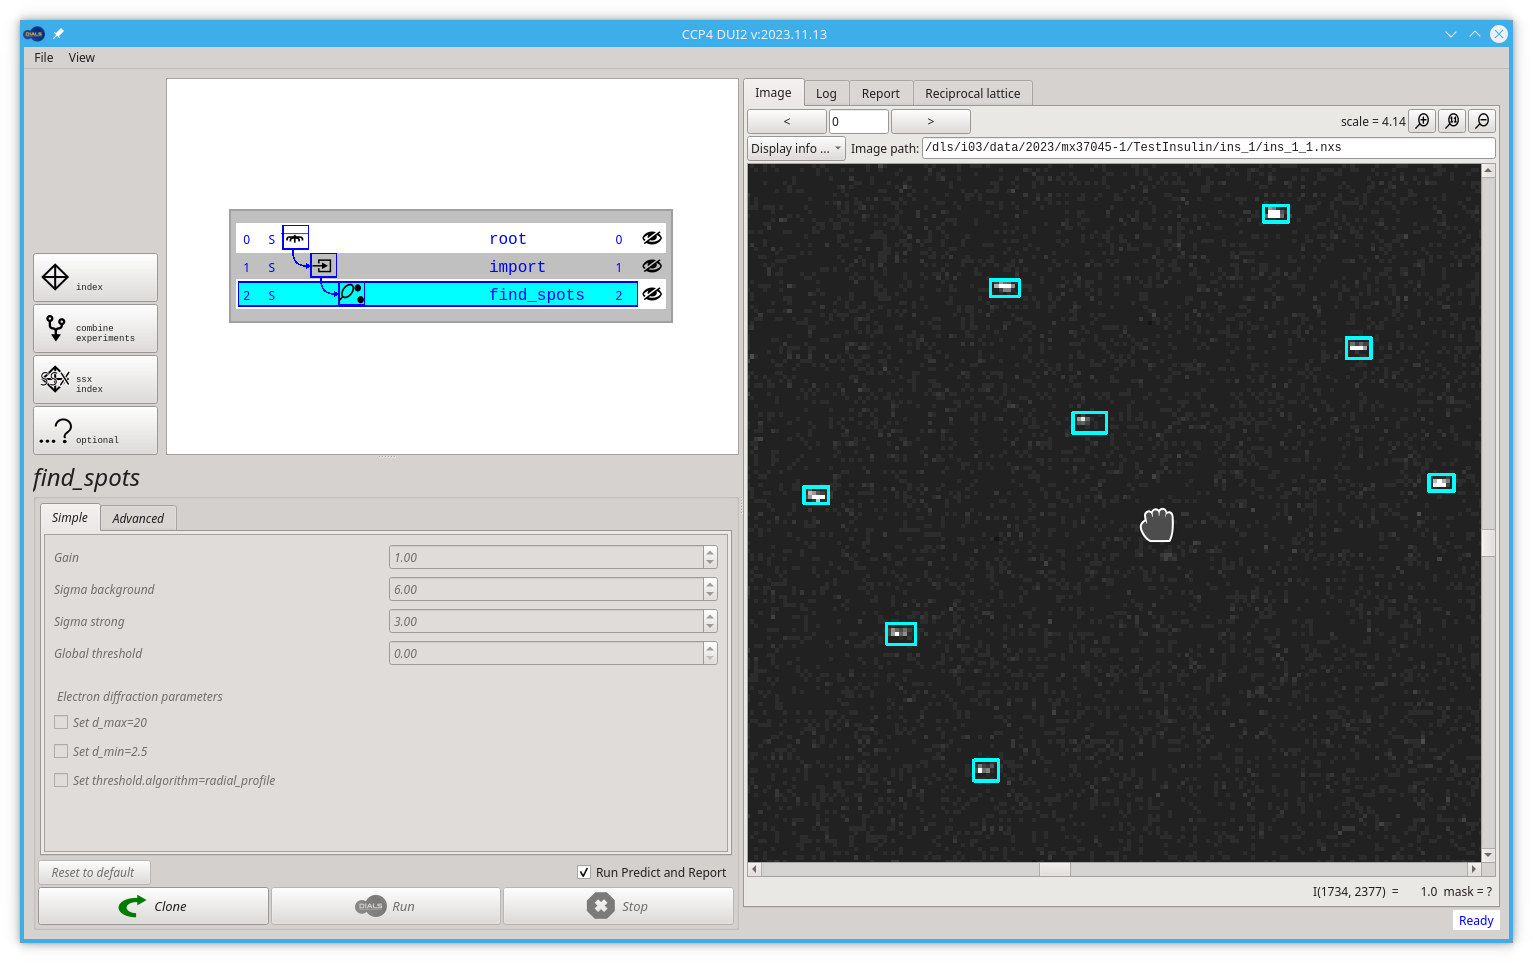This screenshot has height=963, width=1533.
Task: Click the green Clone arrow icon
Action: (x=132, y=906)
